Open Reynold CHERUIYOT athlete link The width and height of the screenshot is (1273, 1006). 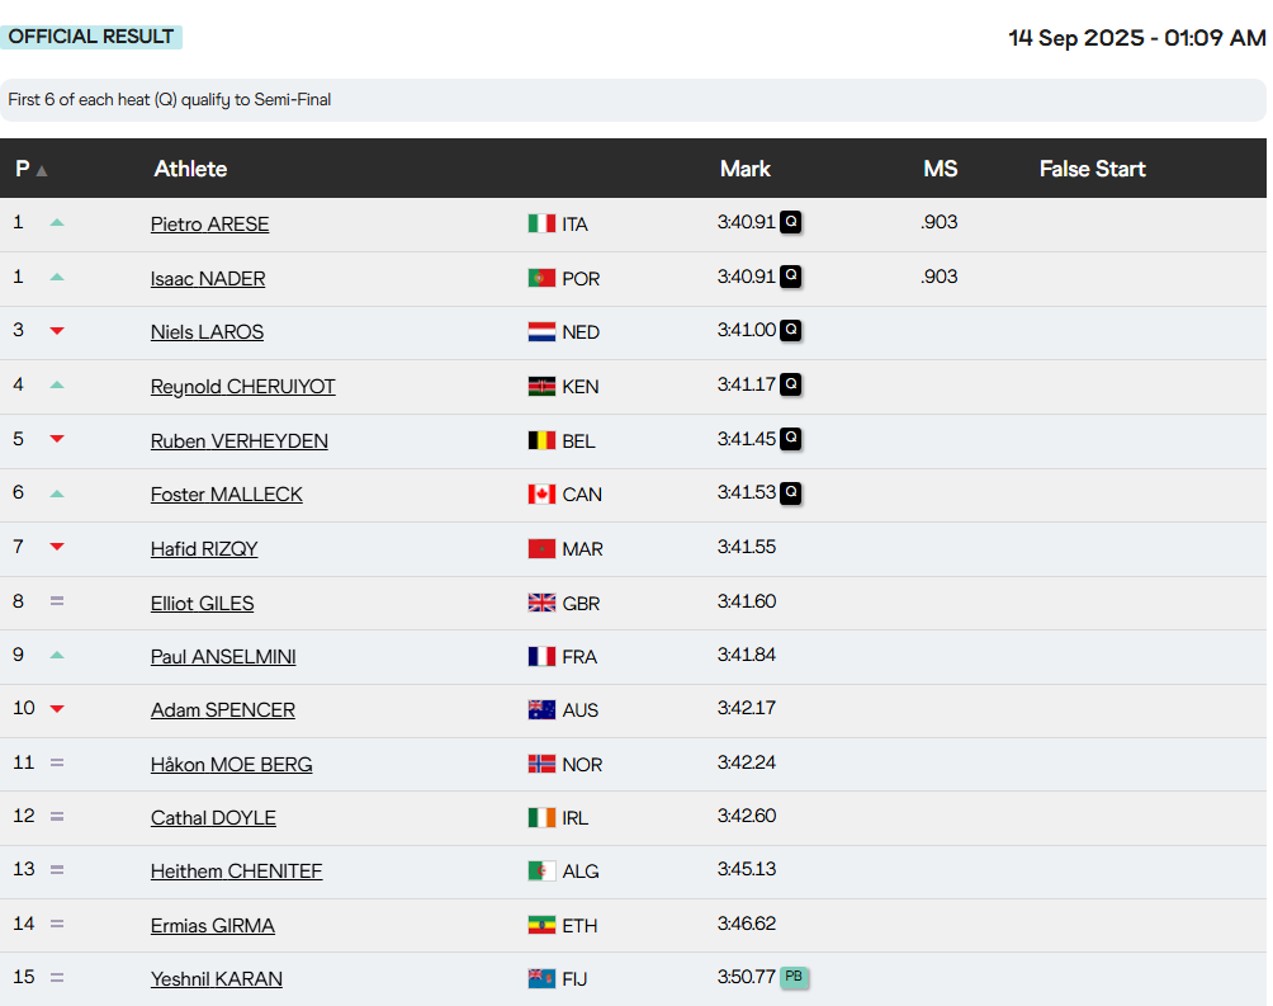point(242,387)
